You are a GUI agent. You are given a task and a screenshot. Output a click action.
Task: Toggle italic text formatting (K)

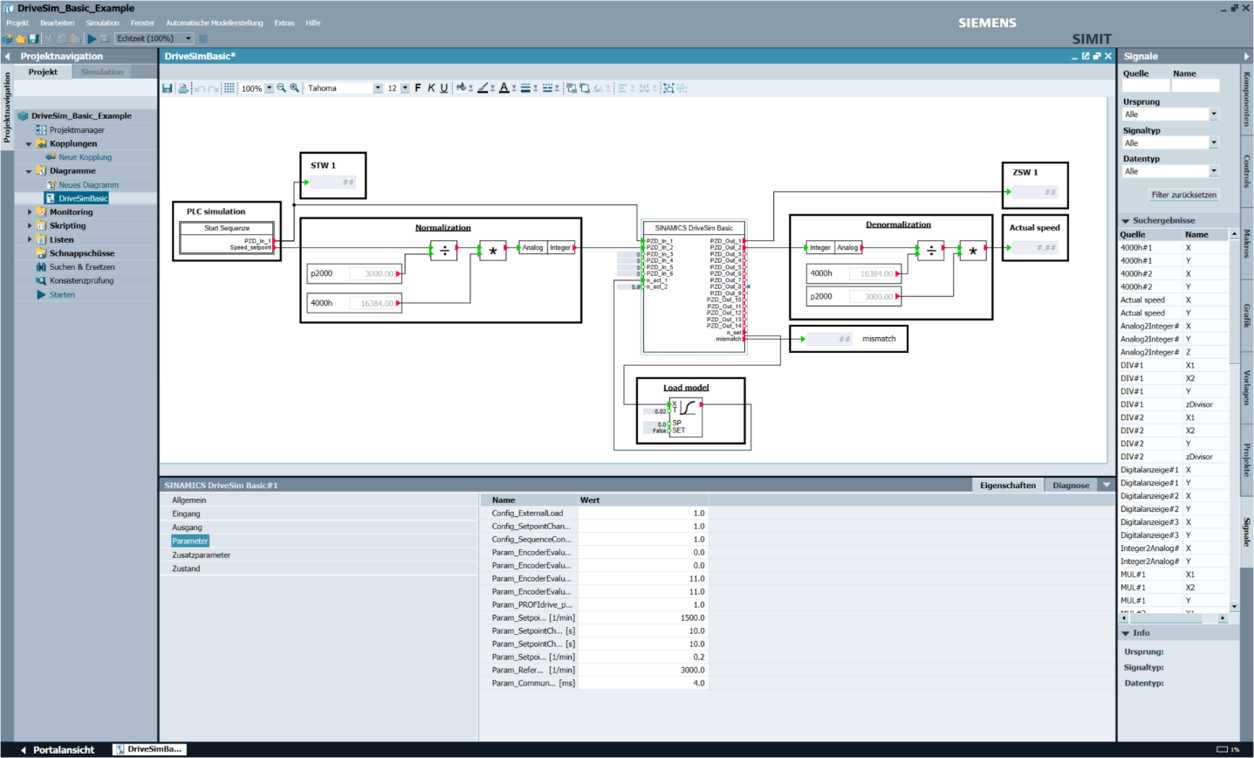click(431, 88)
